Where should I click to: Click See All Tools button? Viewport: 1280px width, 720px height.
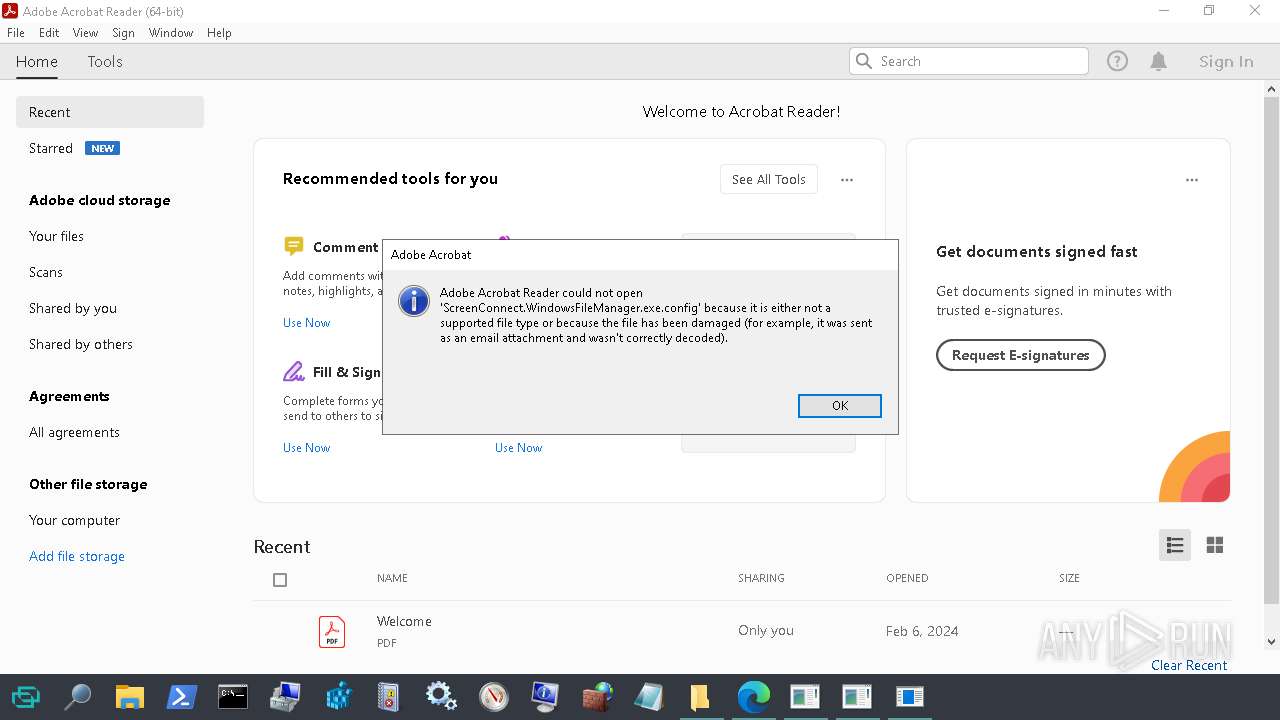point(769,179)
